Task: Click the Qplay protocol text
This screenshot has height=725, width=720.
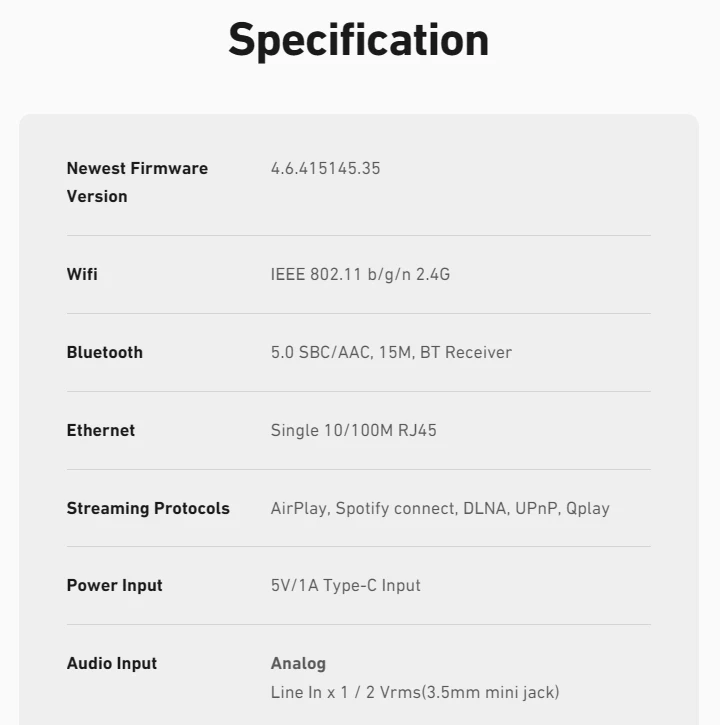Action: click(588, 509)
